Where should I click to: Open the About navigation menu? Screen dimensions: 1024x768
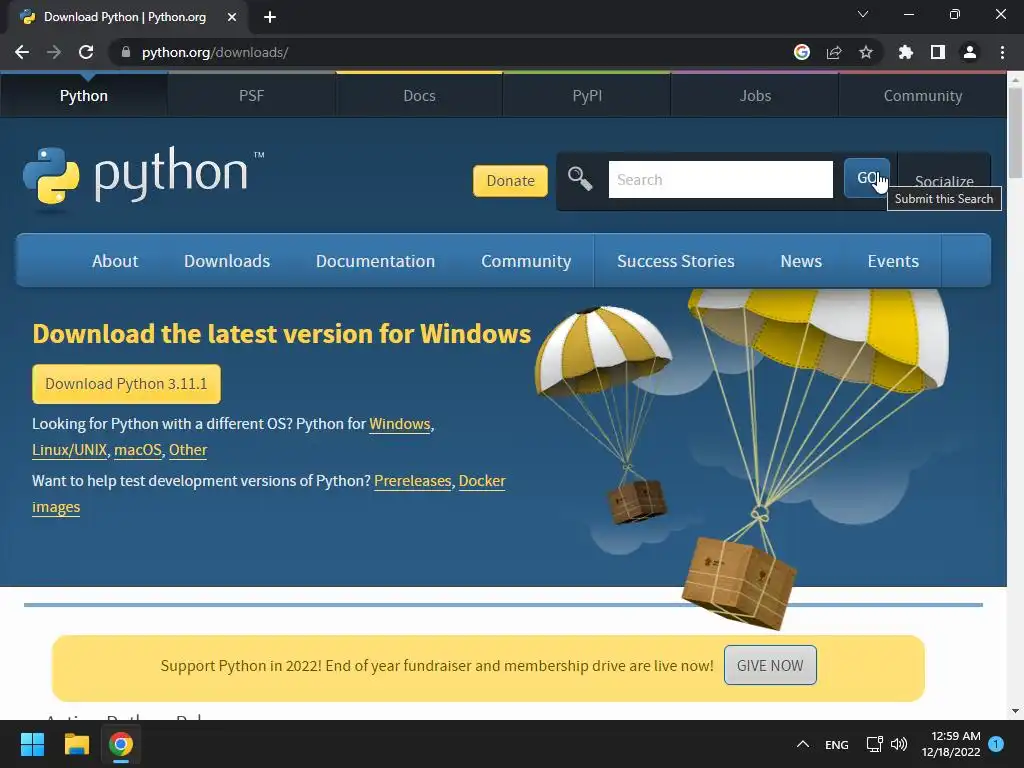pyautogui.click(x=115, y=261)
